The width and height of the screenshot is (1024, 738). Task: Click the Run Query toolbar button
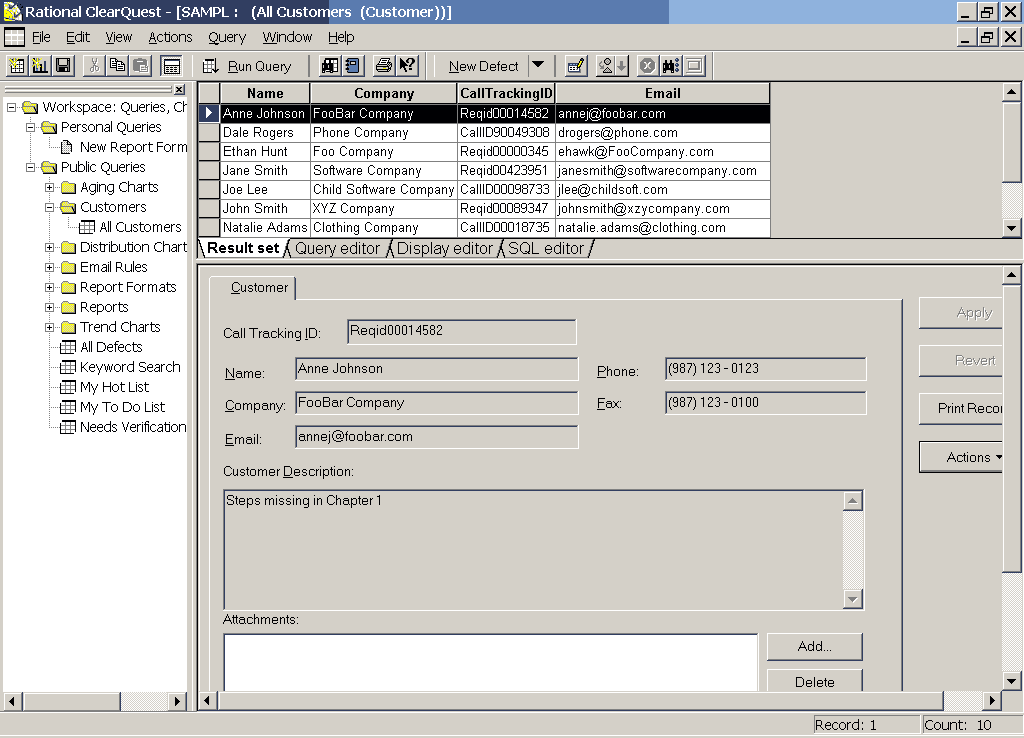point(248,66)
